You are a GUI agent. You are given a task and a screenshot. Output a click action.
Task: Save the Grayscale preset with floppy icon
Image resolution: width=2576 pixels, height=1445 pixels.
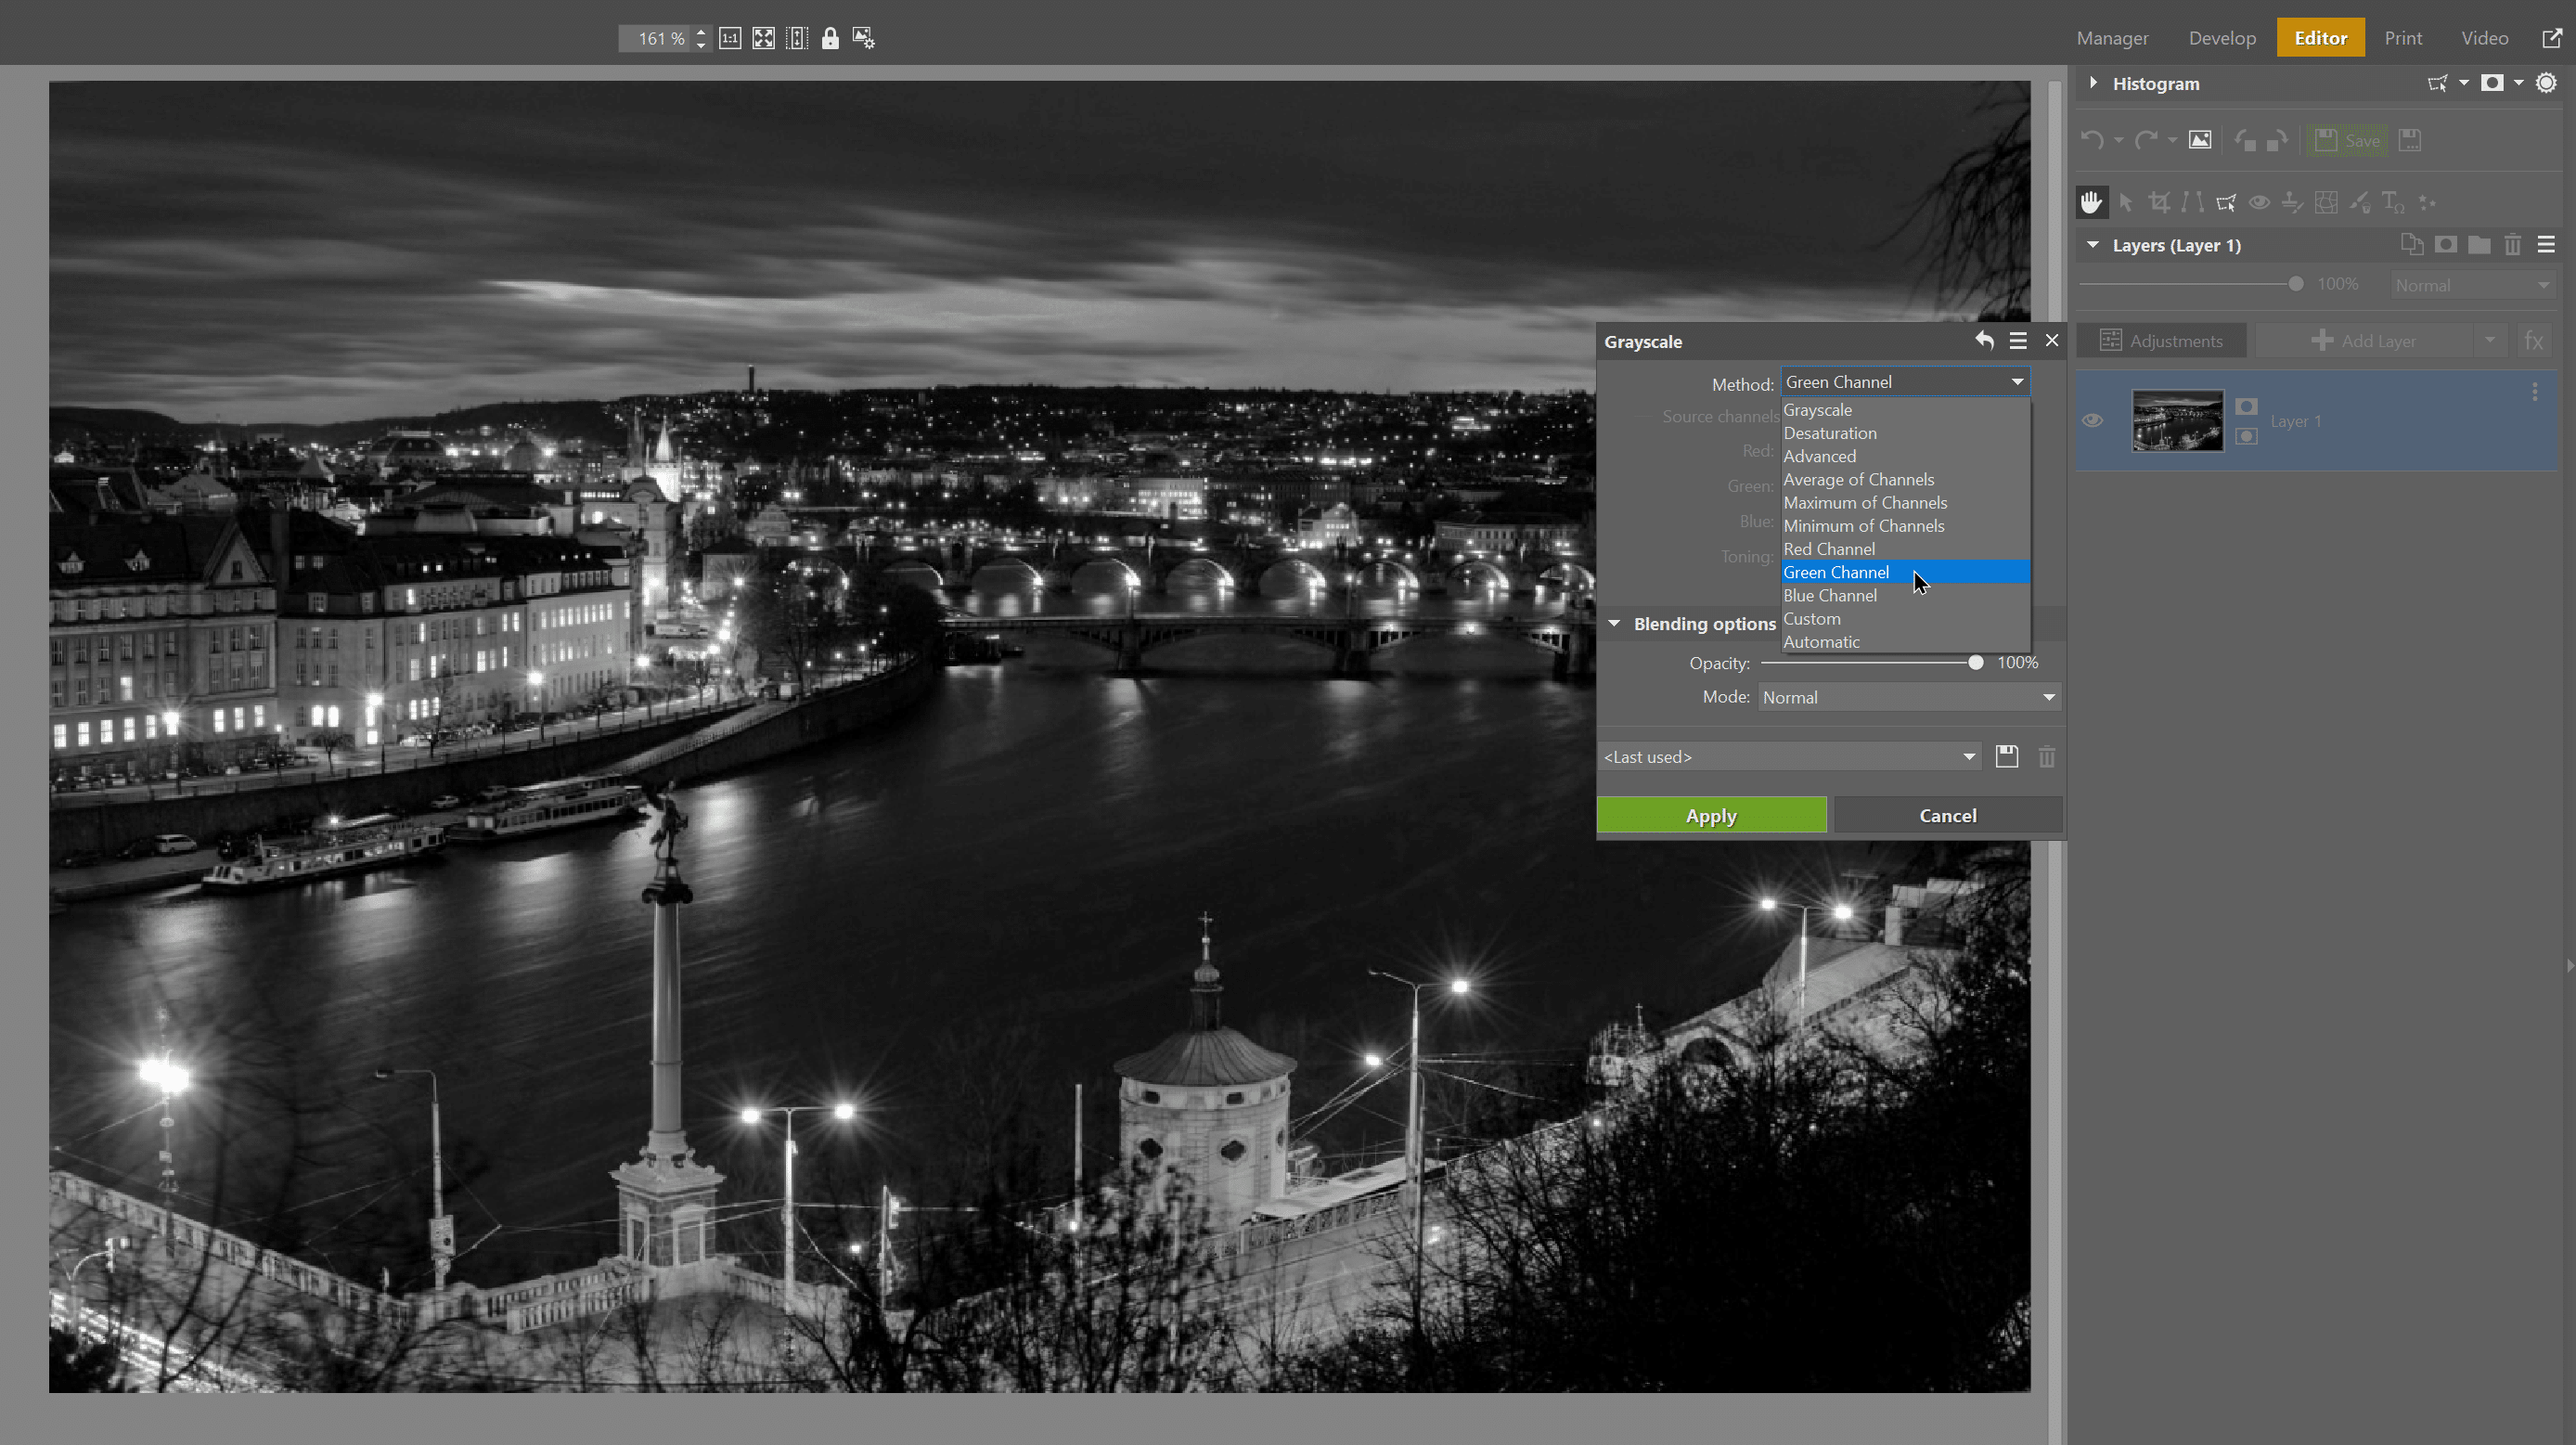[2007, 757]
